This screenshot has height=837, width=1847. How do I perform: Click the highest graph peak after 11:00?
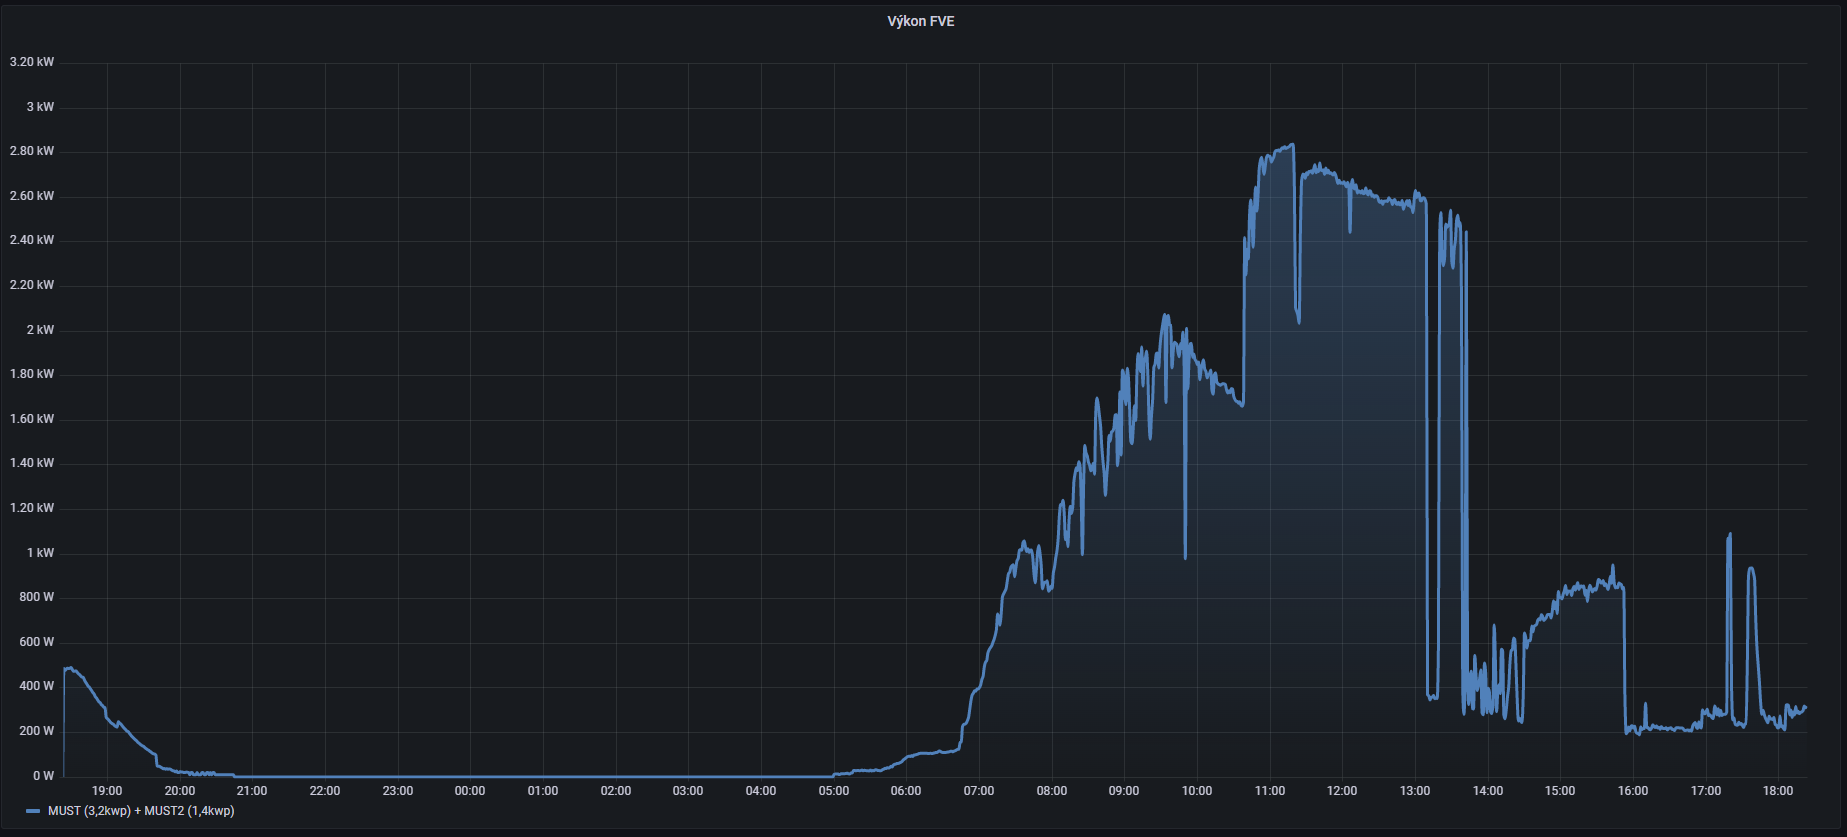point(1292,145)
